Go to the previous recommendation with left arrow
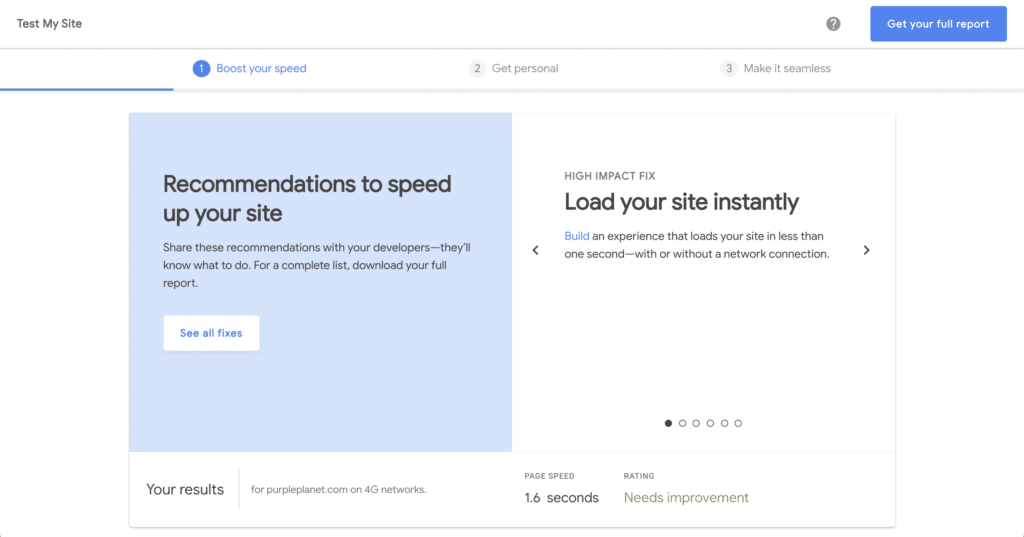The height and width of the screenshot is (537, 1024). coord(535,250)
